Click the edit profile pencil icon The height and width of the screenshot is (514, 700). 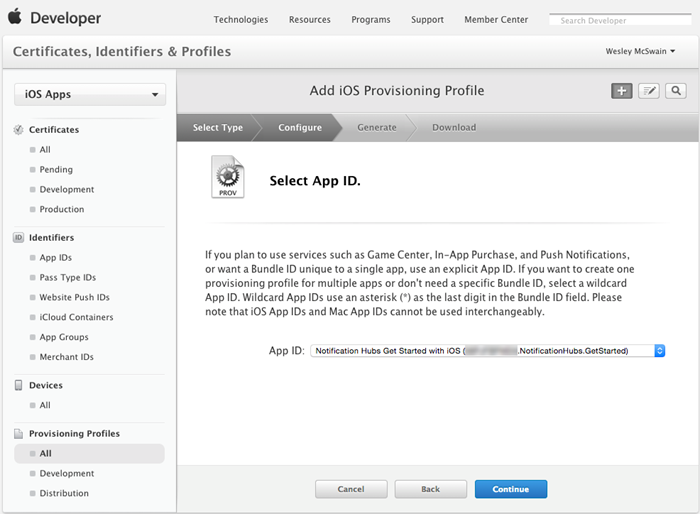(x=649, y=91)
